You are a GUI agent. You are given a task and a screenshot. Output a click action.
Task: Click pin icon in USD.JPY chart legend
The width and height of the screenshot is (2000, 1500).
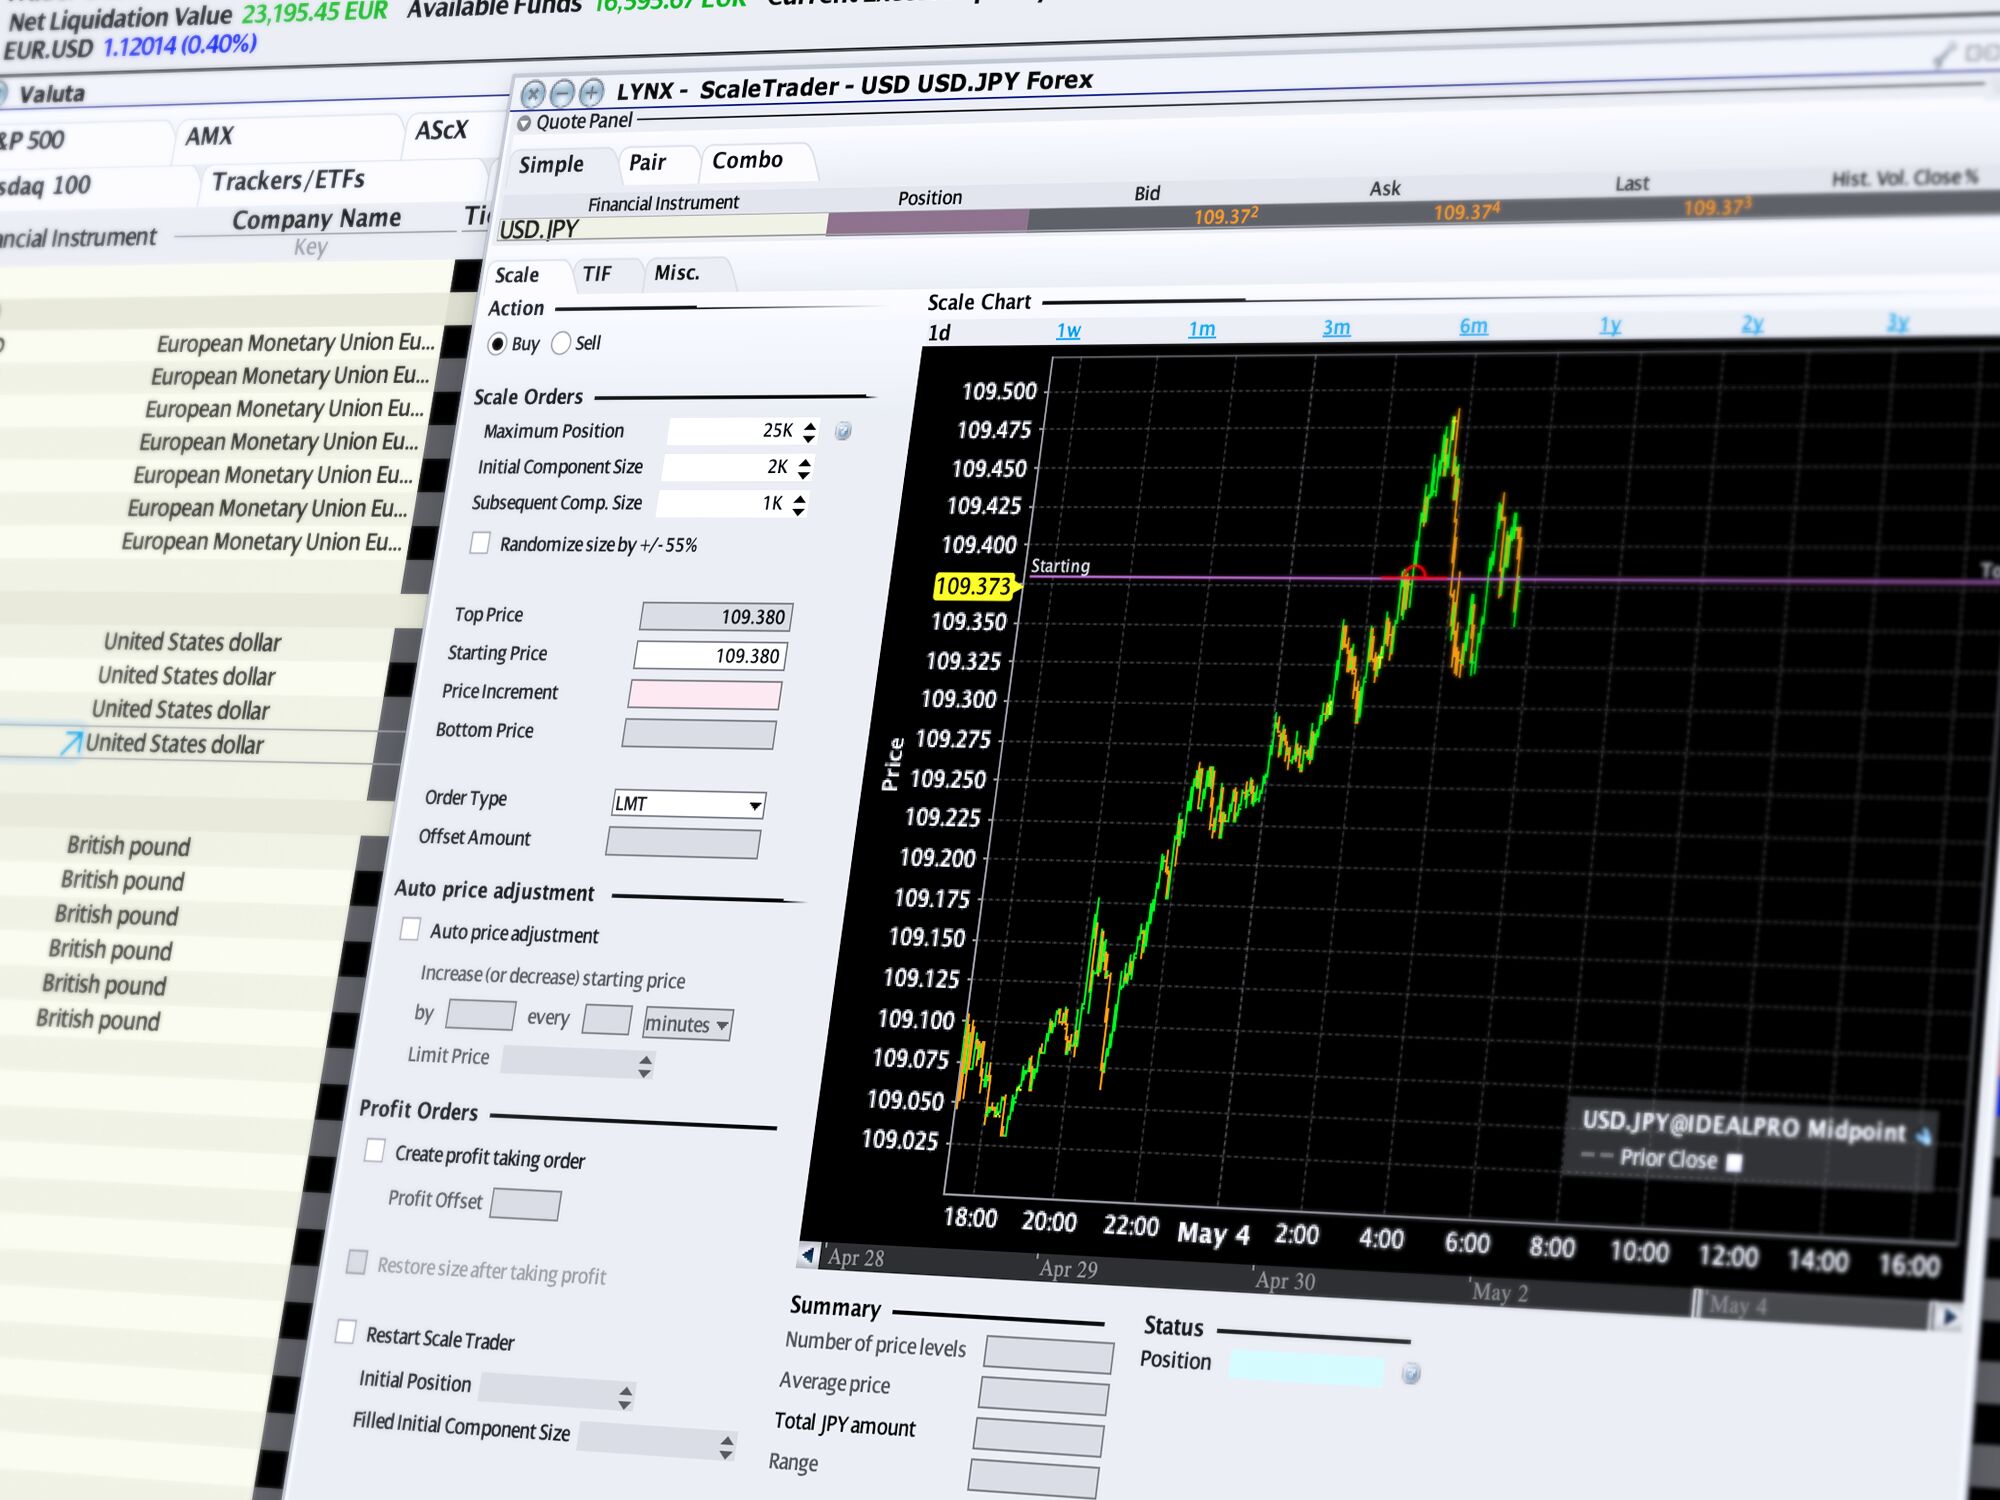(x=1924, y=1135)
